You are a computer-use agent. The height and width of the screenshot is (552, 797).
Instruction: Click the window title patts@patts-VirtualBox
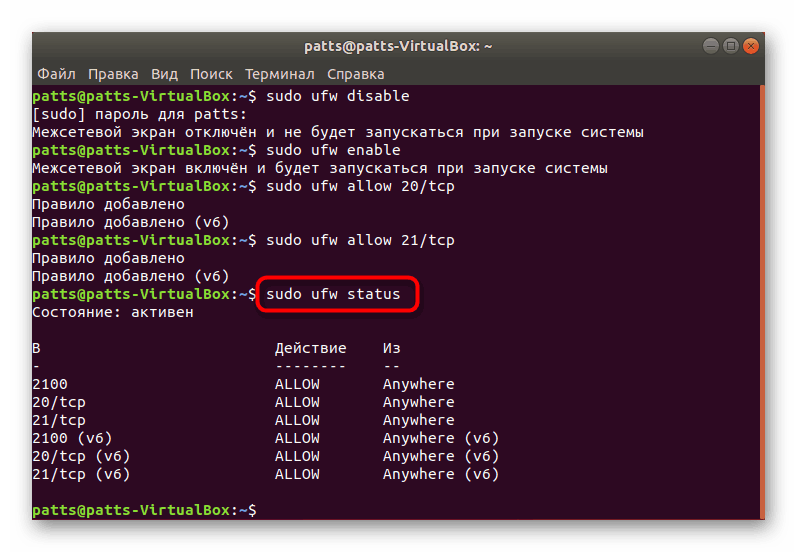coord(398,46)
